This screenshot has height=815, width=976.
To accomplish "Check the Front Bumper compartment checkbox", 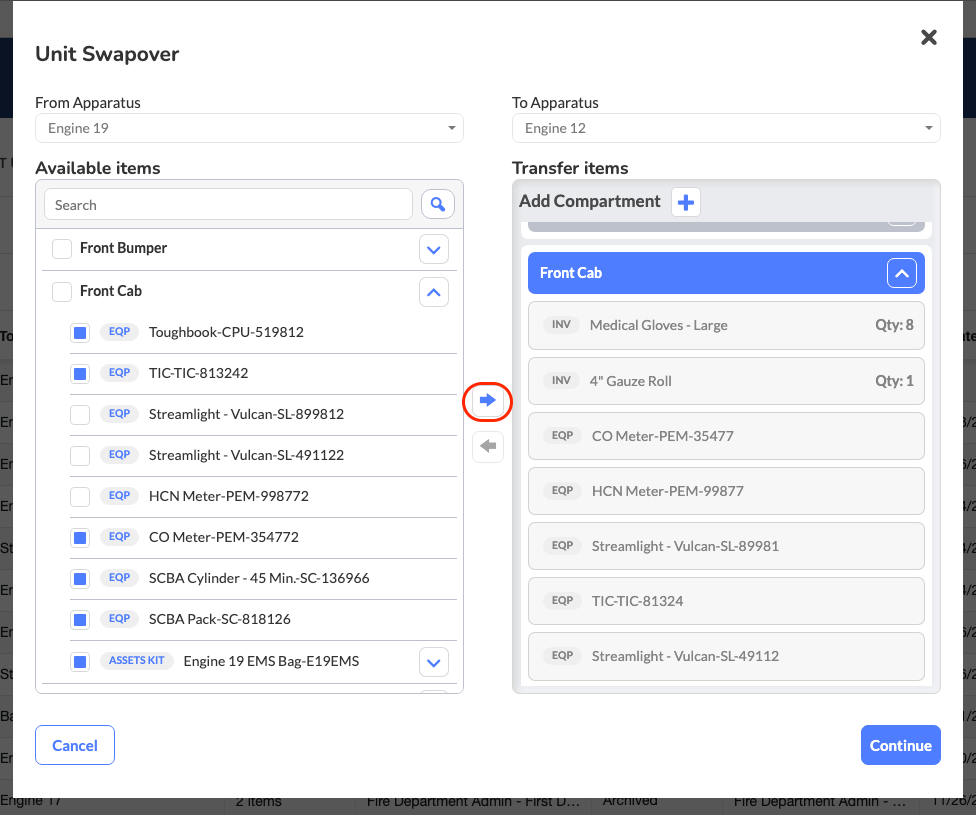I will coord(62,248).
